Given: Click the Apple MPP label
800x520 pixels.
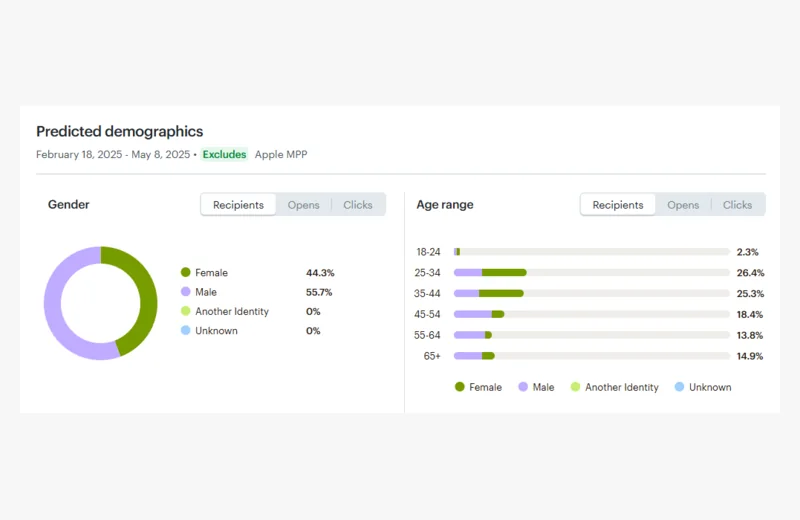Looking at the screenshot, I should (x=281, y=155).
